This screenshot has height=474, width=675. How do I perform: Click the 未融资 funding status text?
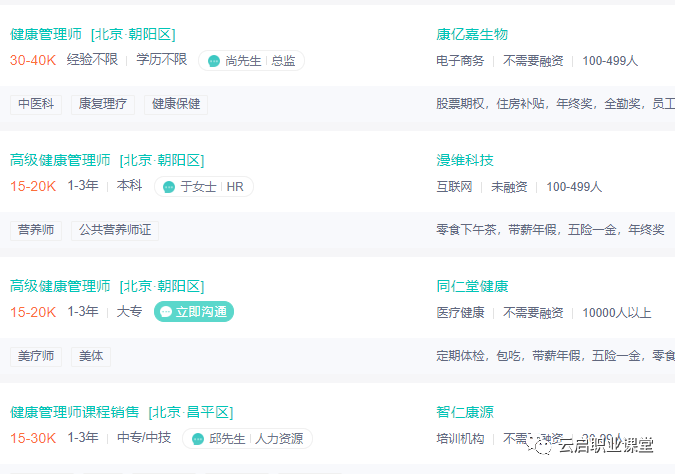[509, 187]
